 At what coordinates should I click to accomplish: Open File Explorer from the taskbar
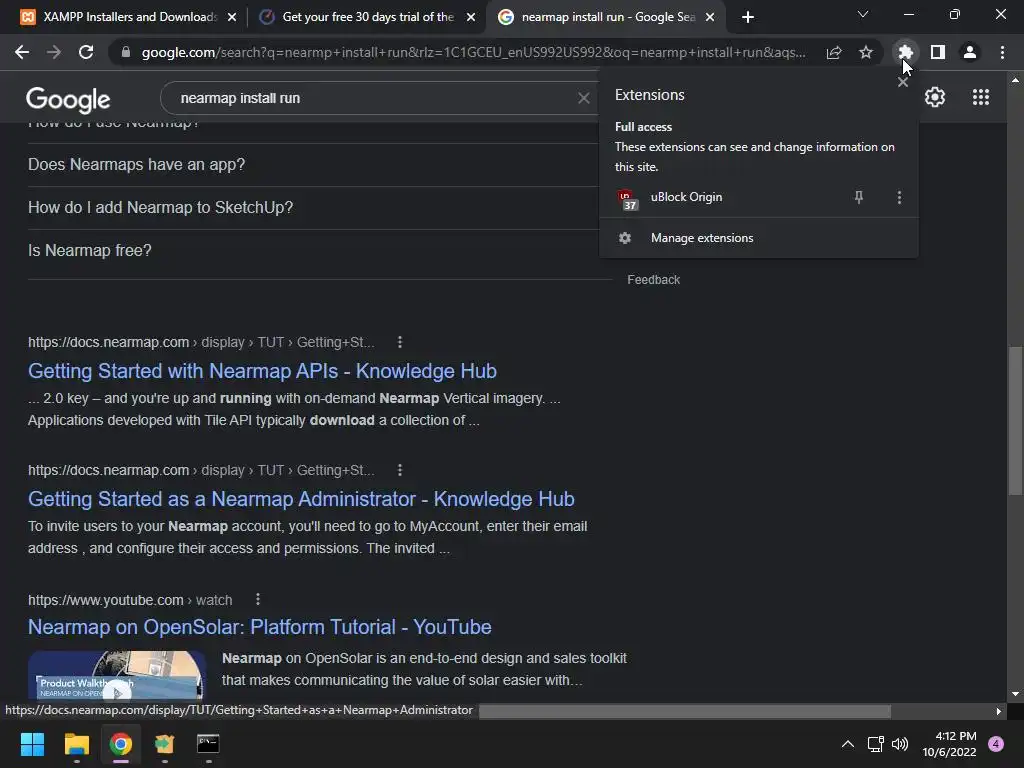tap(76, 744)
